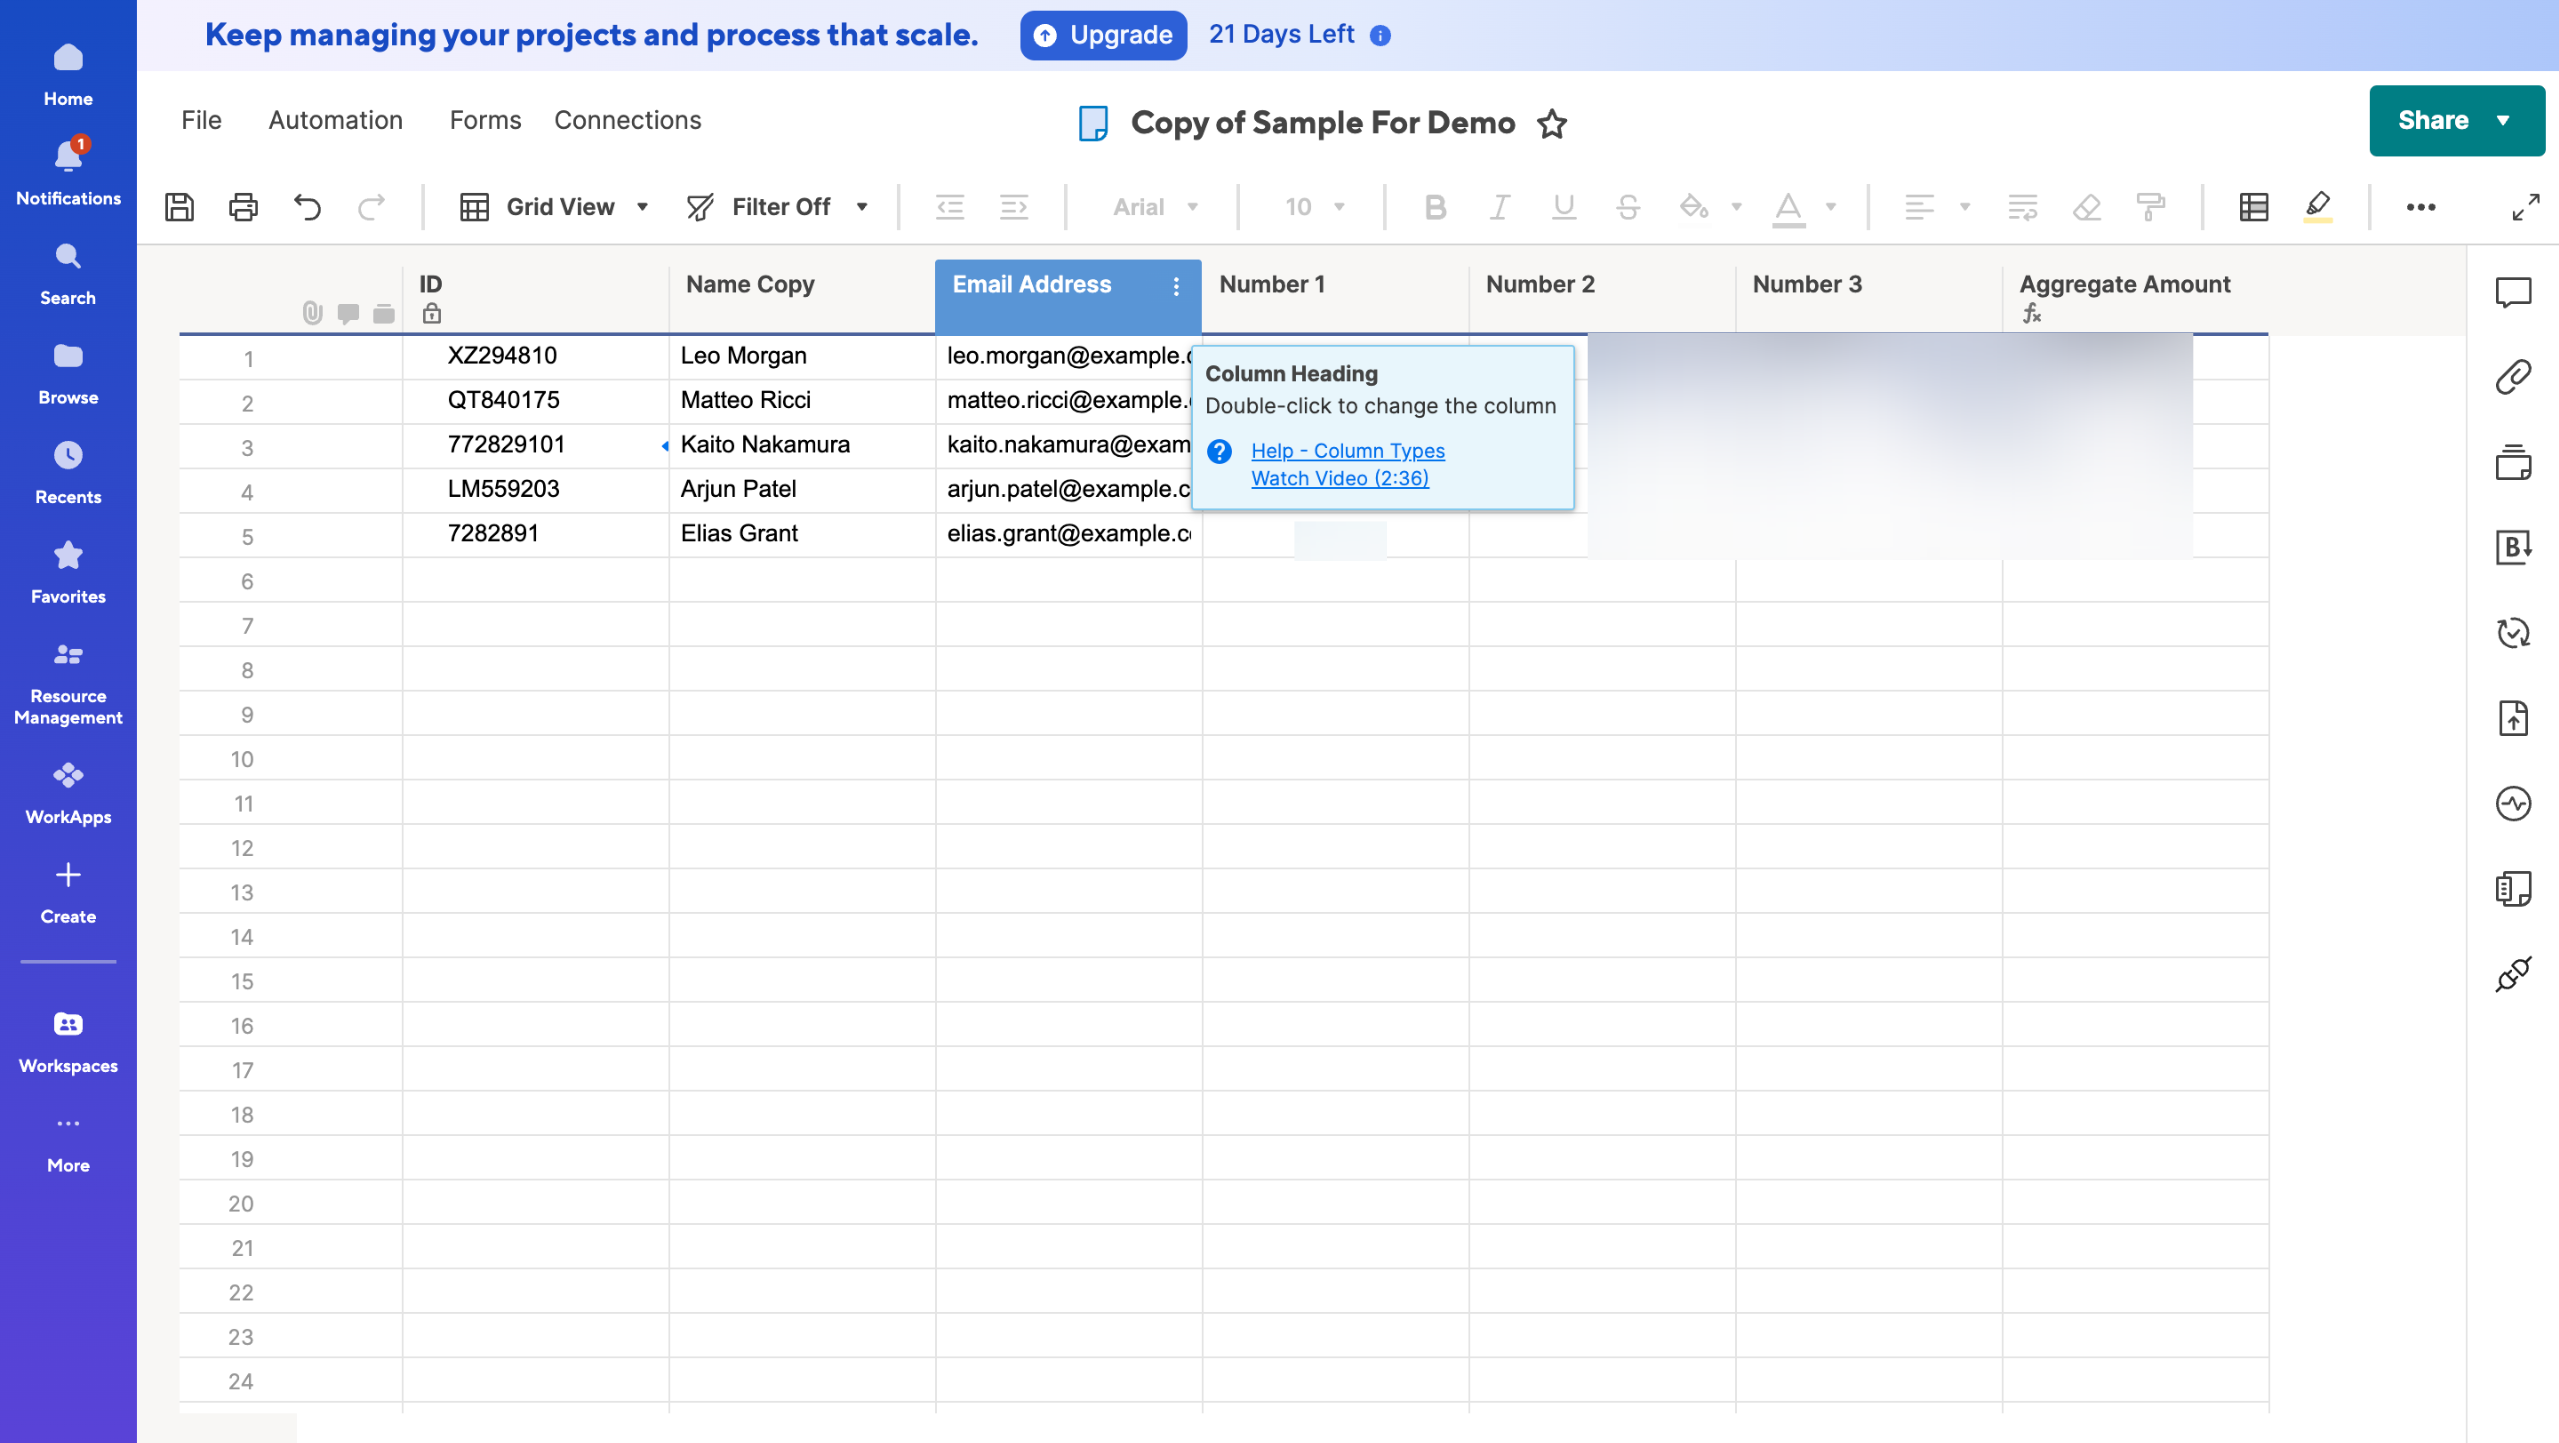Open the Activity Log icon
The width and height of the screenshot is (2559, 1443).
pos(2512,803)
